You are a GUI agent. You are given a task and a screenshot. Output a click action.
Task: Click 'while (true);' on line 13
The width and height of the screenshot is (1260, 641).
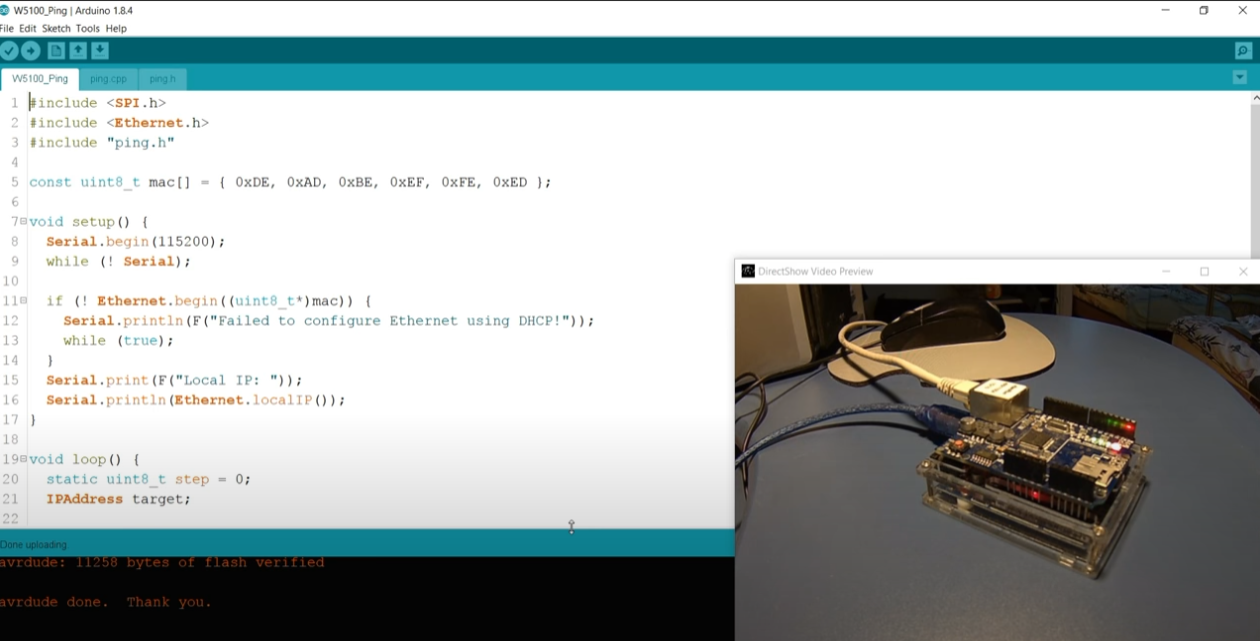coord(118,340)
